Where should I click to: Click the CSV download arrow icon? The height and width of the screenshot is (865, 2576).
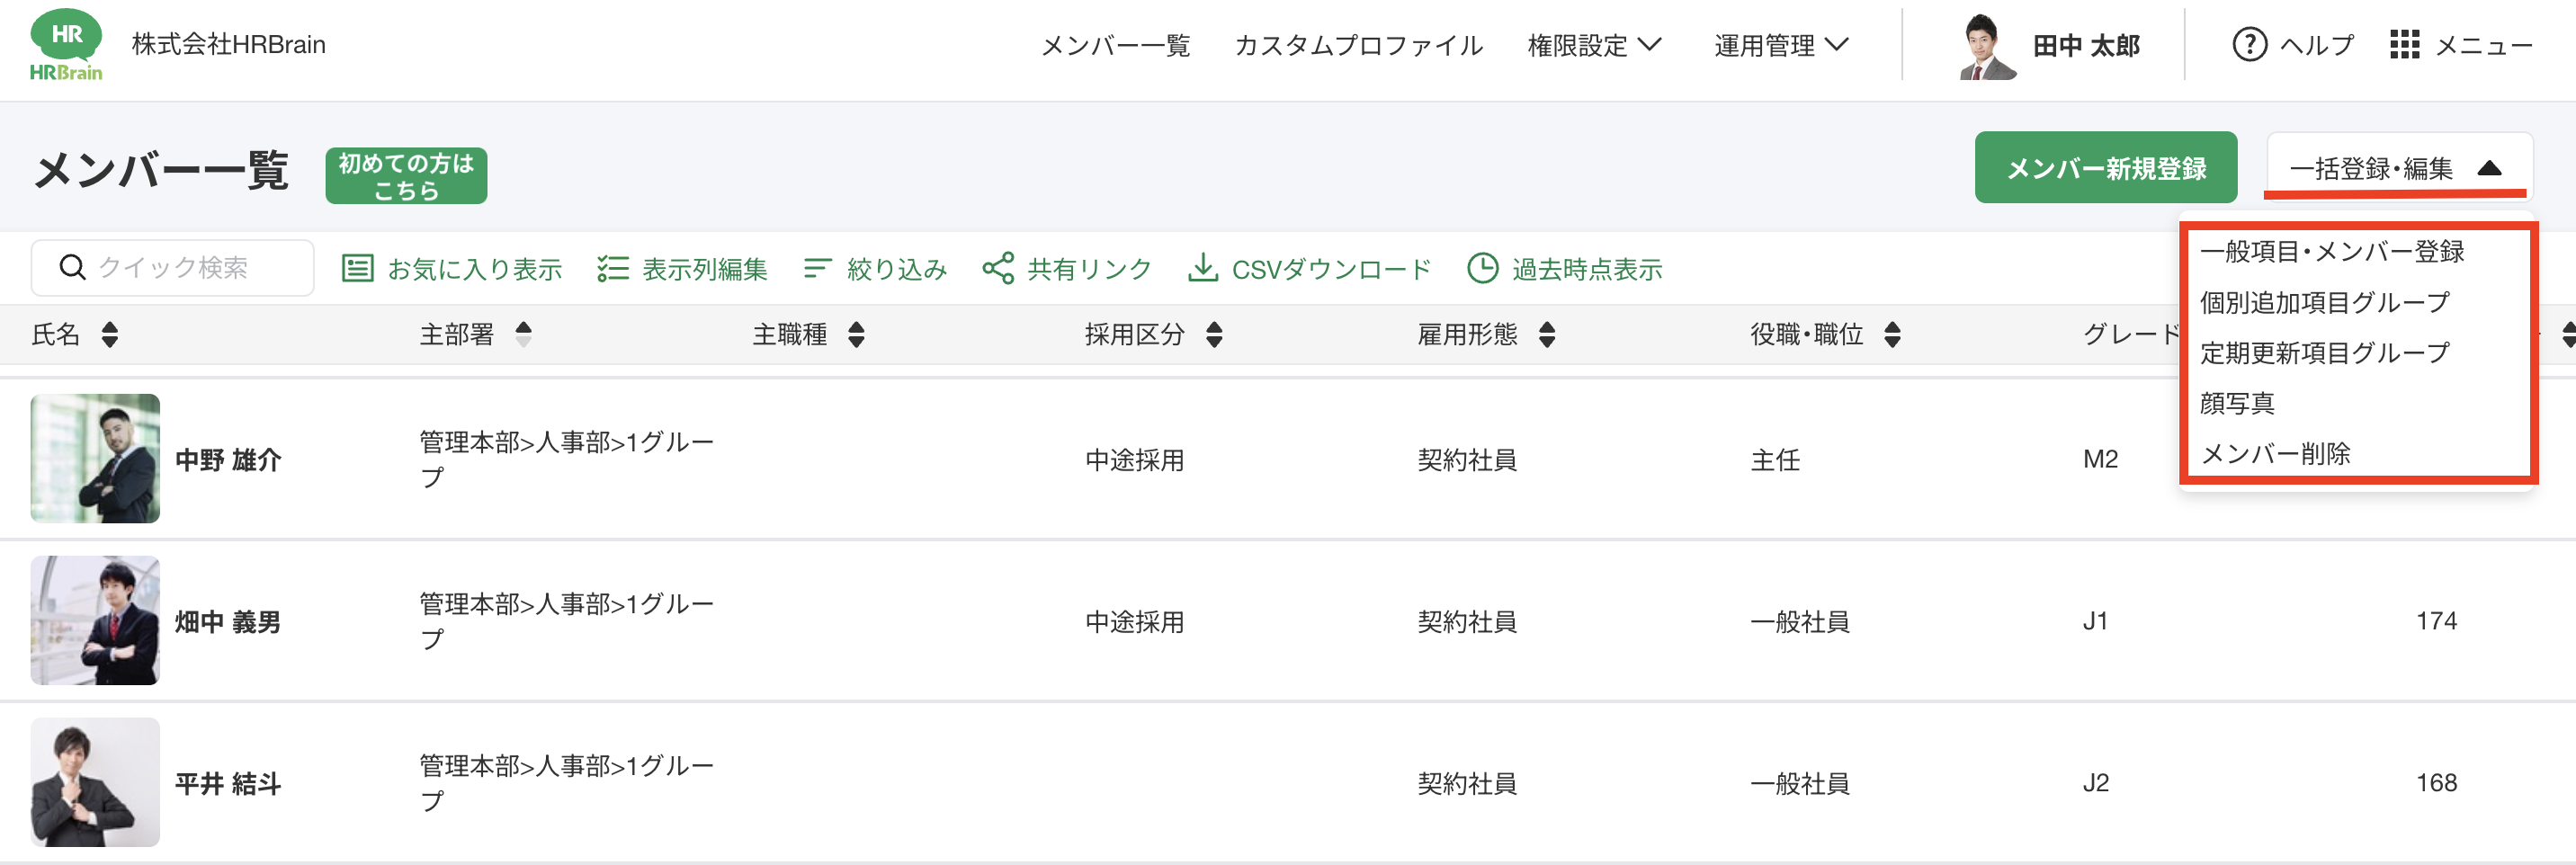click(1202, 268)
